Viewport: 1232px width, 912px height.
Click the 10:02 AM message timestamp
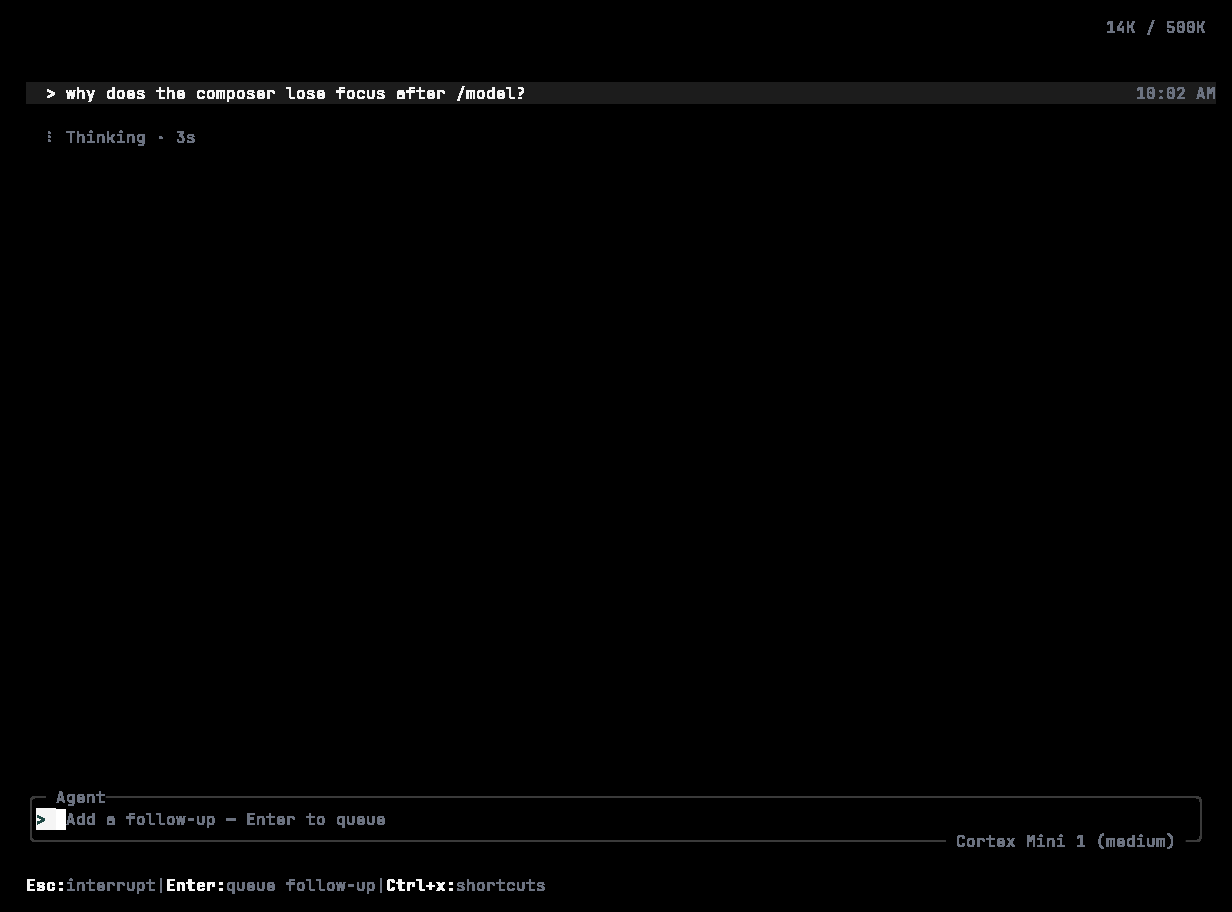pos(1175,93)
